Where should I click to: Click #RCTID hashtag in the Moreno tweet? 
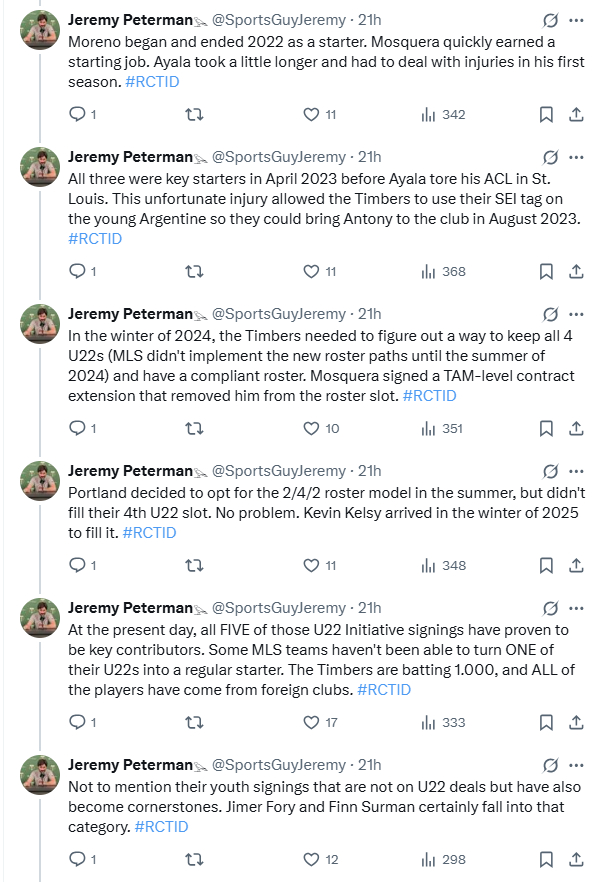pos(154,82)
